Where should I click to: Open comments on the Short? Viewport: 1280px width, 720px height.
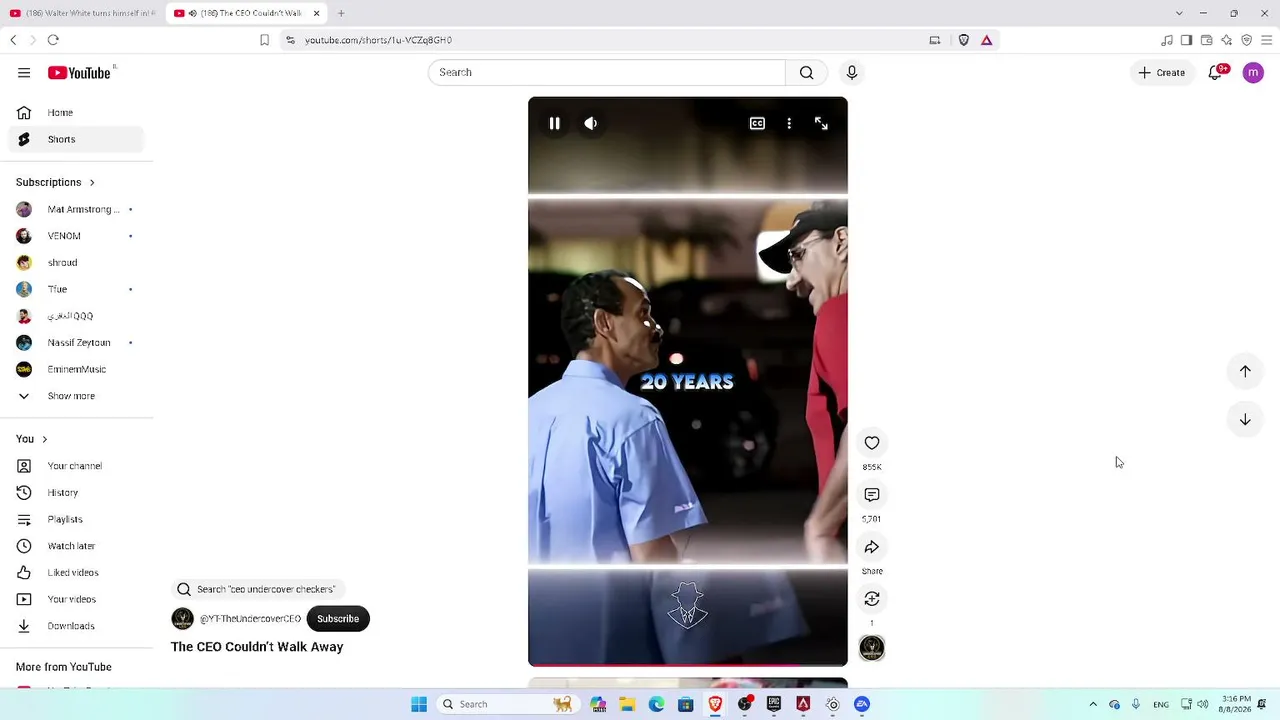(872, 495)
